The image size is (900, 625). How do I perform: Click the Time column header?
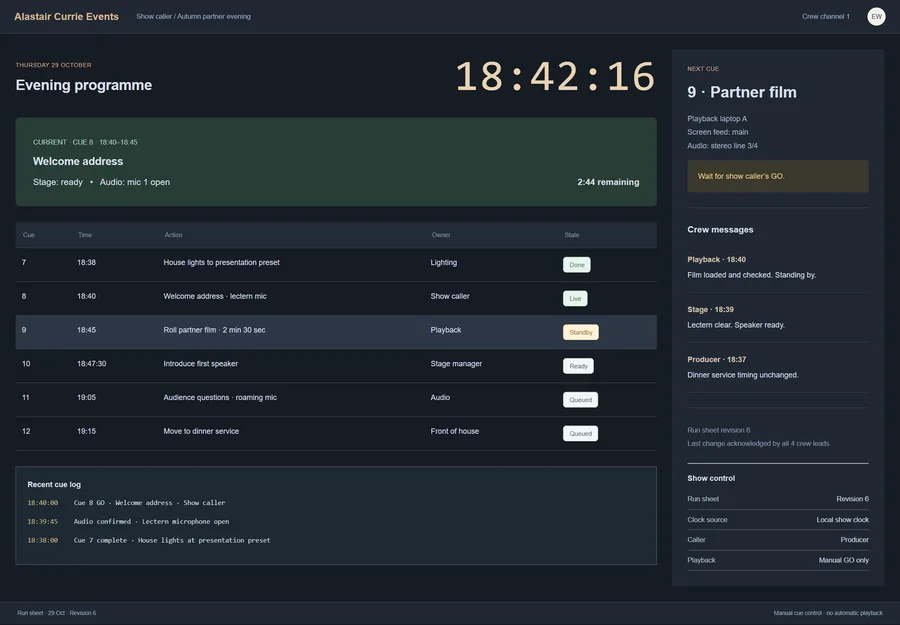click(x=85, y=235)
